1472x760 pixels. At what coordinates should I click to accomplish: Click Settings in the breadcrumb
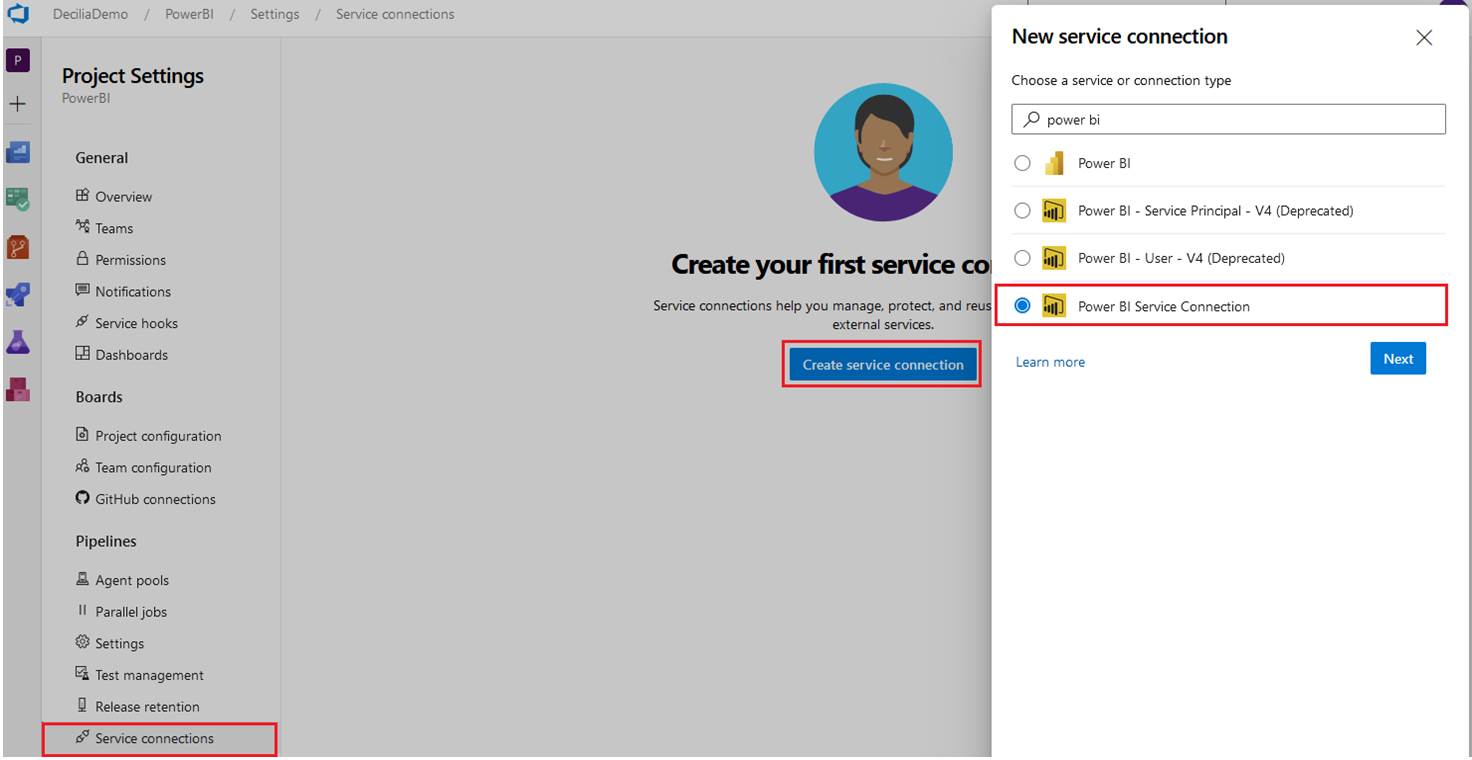coord(274,14)
